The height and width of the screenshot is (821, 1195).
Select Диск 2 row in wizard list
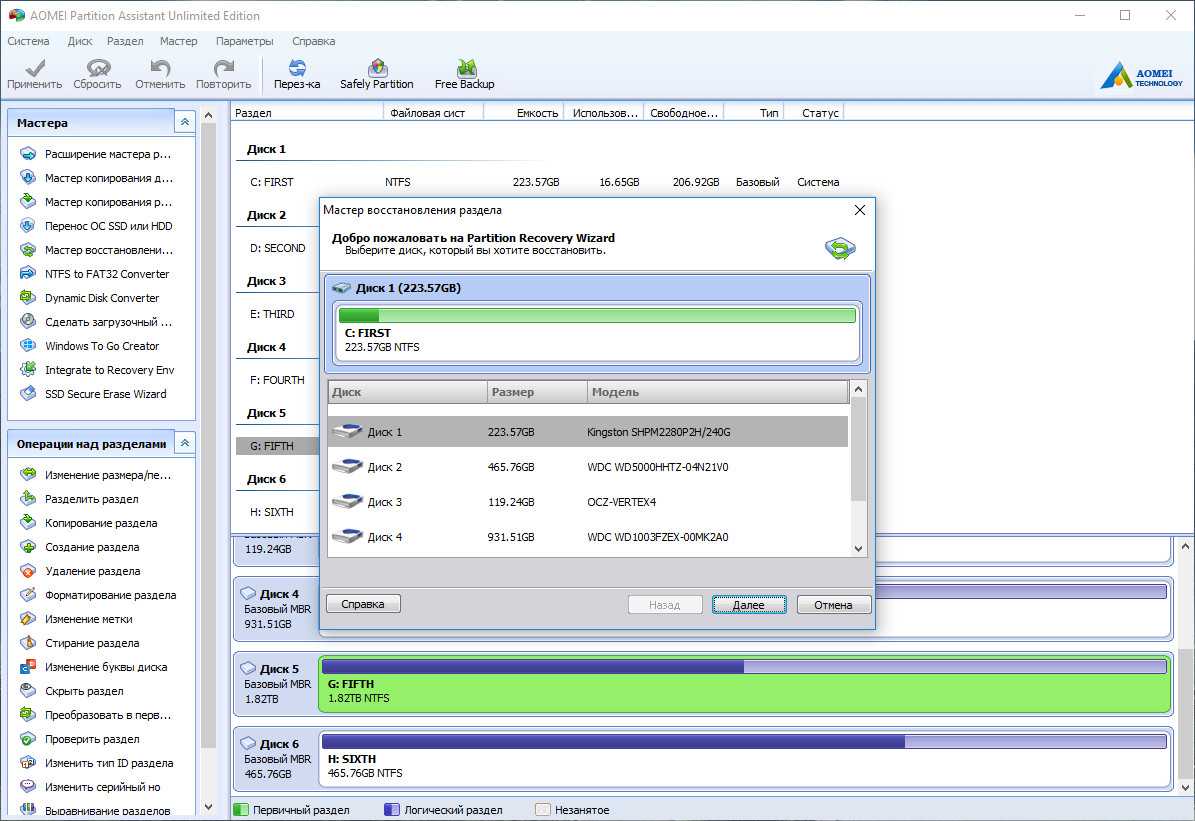coord(588,467)
